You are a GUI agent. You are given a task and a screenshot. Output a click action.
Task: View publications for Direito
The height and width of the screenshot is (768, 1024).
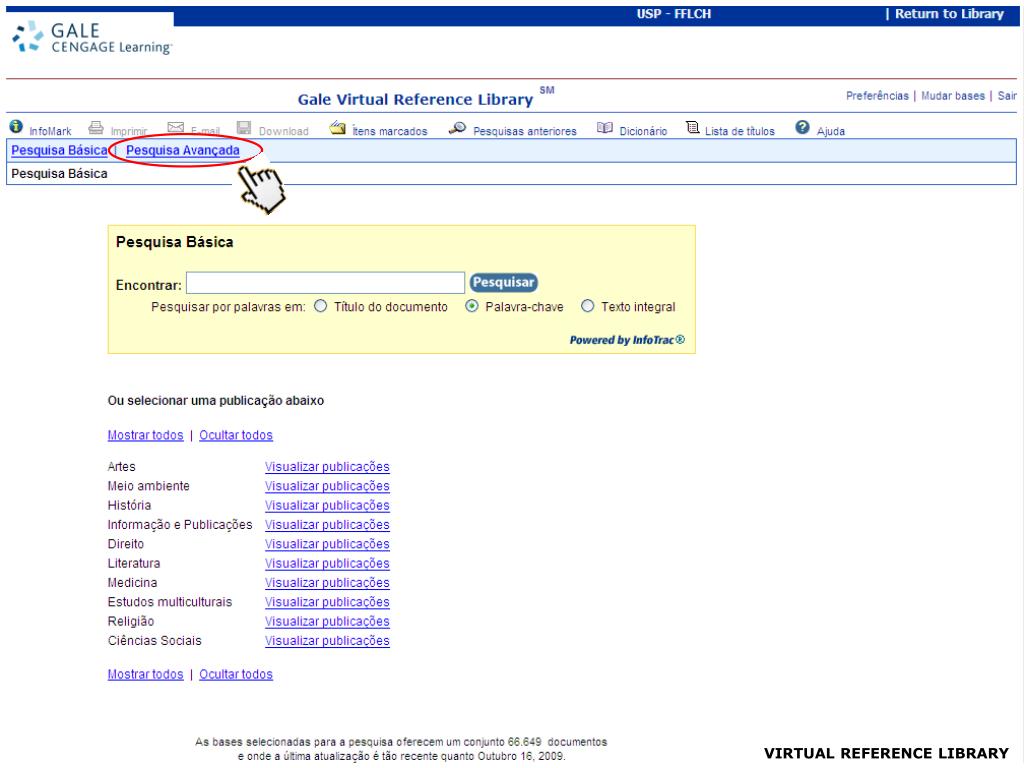click(327, 544)
